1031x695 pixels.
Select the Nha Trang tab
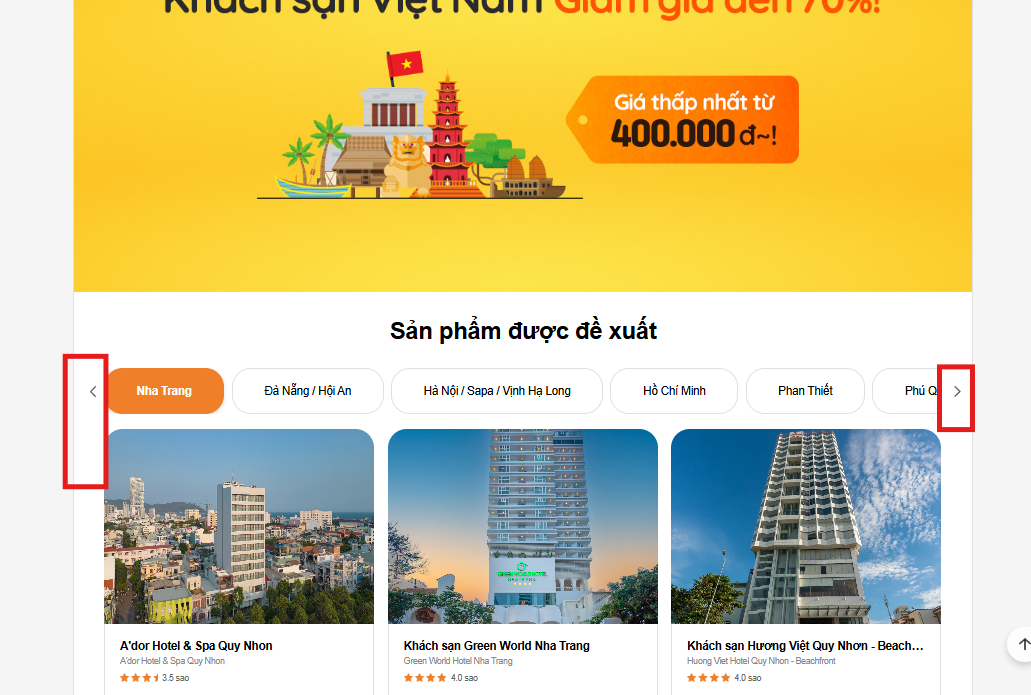click(x=164, y=391)
